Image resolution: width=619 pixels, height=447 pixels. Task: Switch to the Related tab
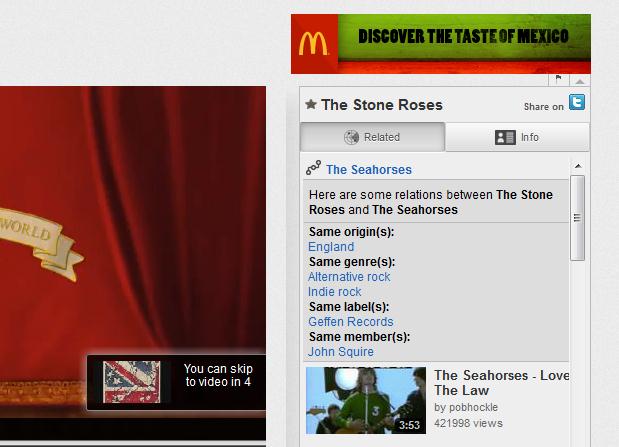click(x=373, y=137)
